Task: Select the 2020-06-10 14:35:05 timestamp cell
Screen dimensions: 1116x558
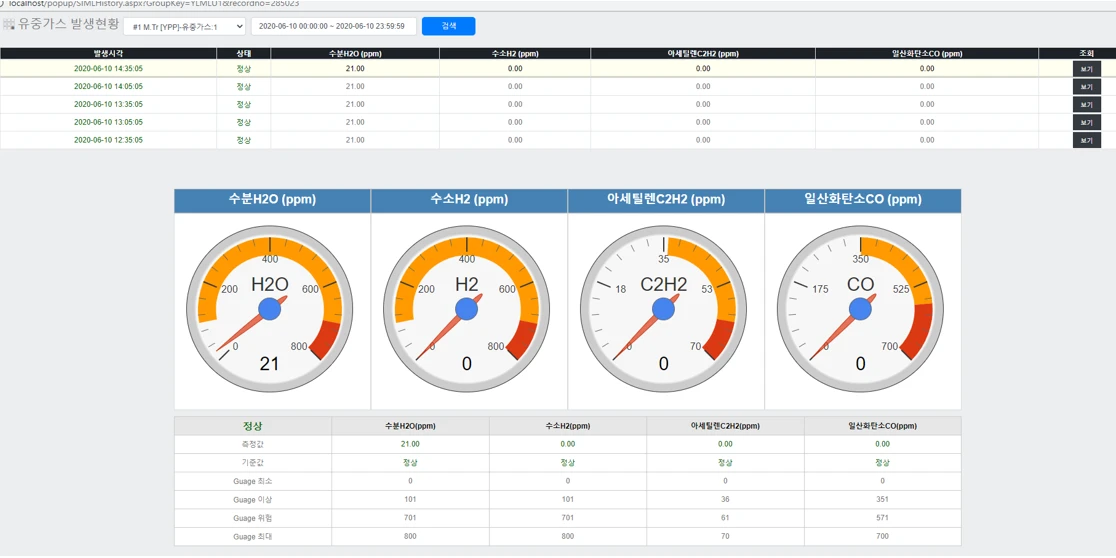Action: click(108, 68)
